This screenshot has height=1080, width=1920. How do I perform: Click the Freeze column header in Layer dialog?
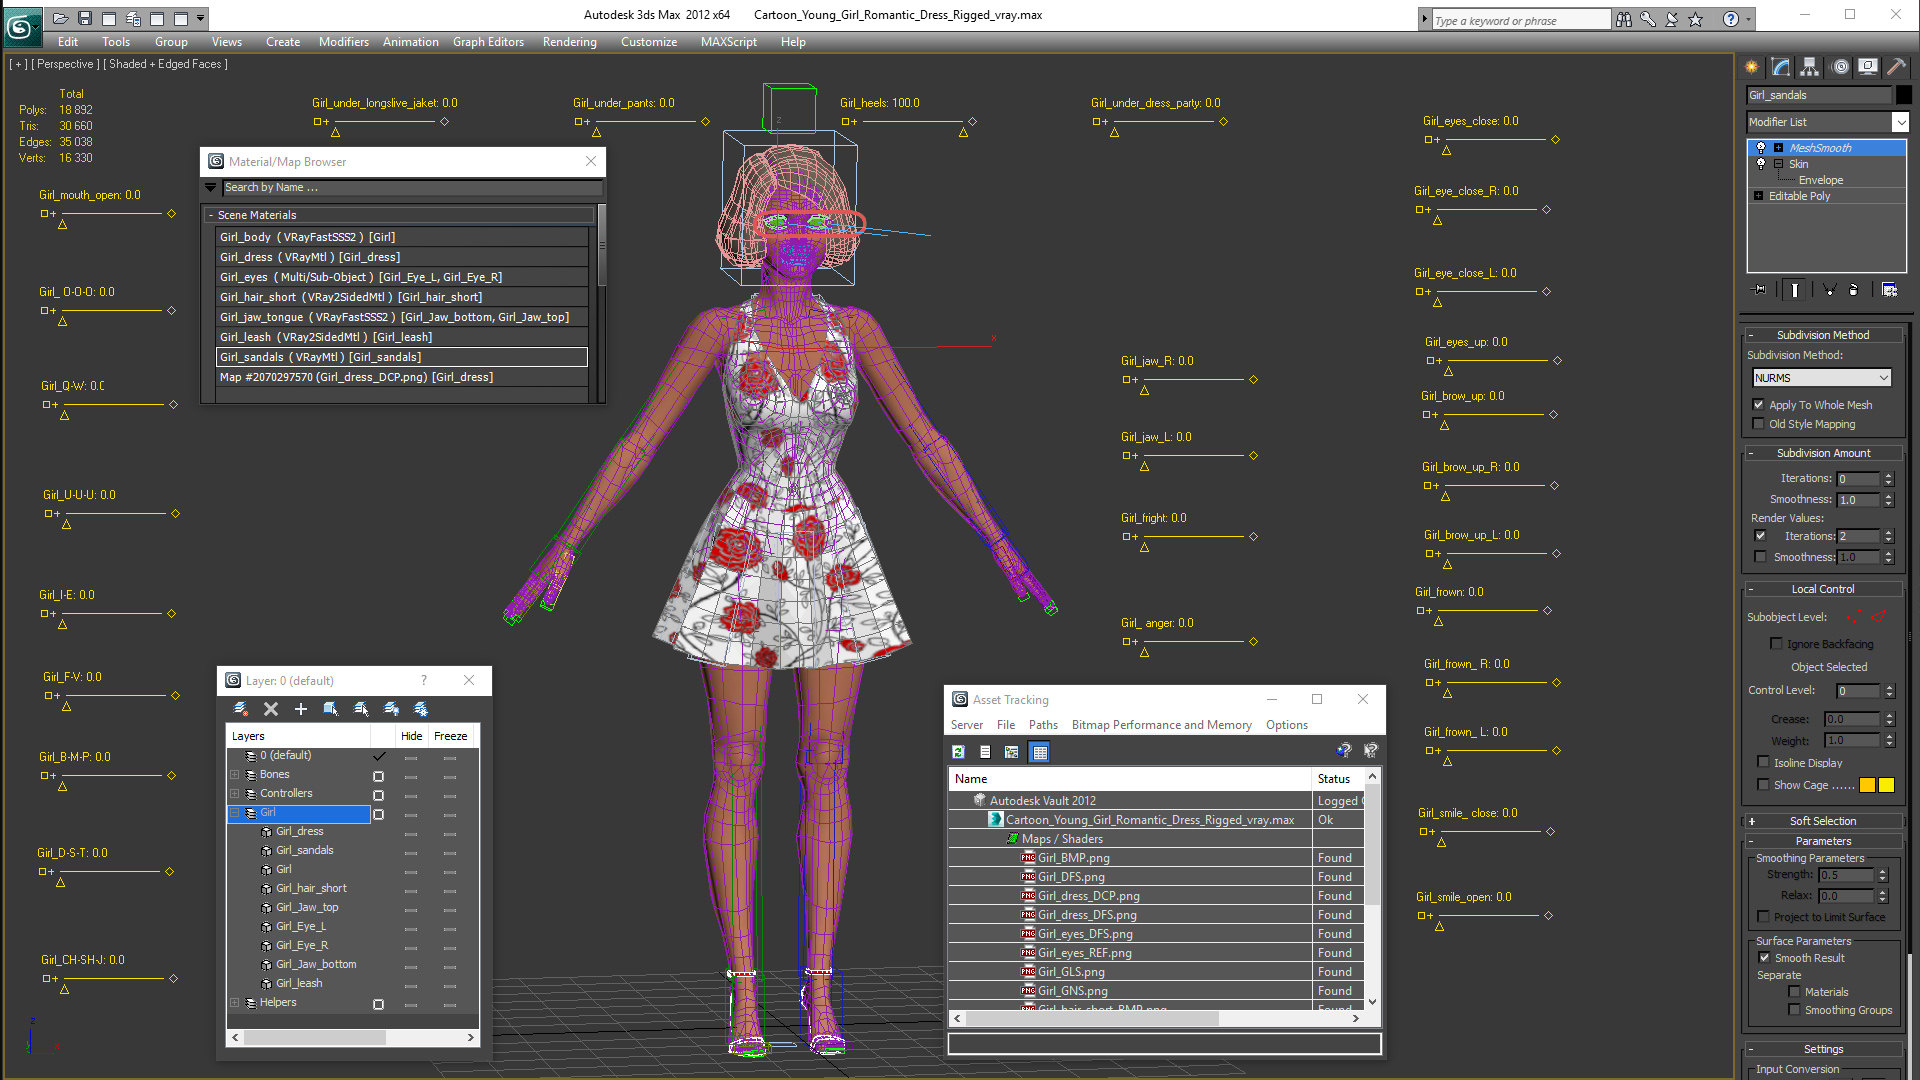pyautogui.click(x=451, y=736)
